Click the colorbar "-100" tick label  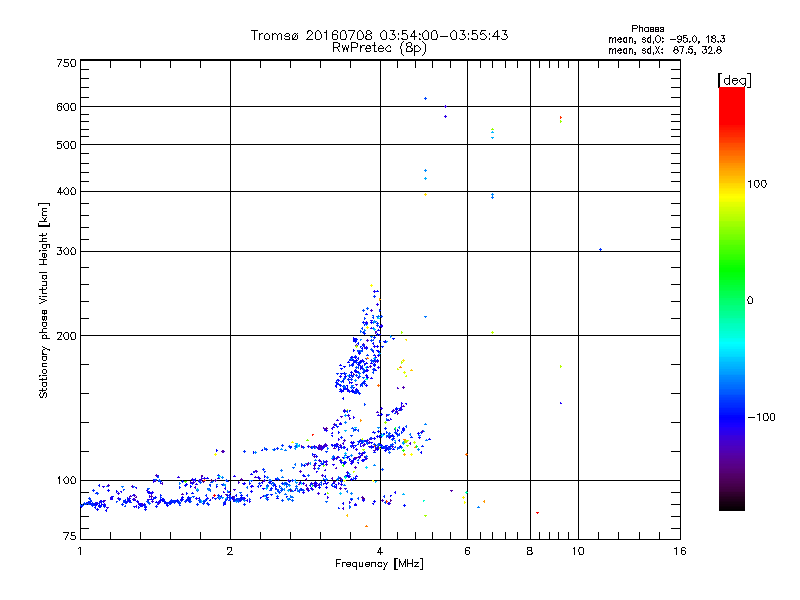(762, 417)
